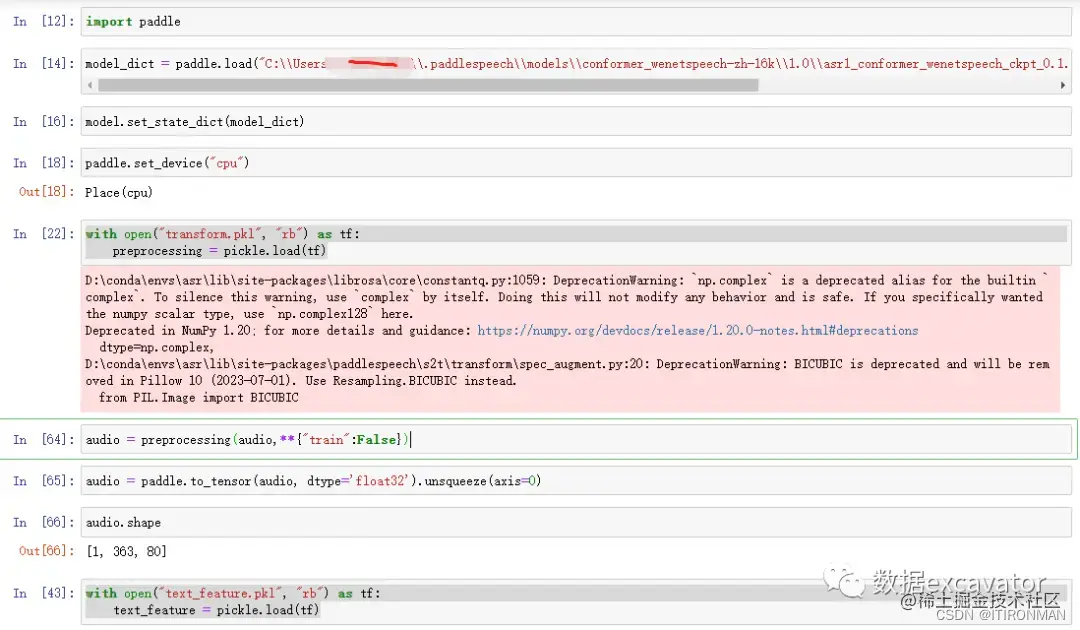Select the model.set_state_dict(model_dict) cell
The height and width of the screenshot is (630, 1080).
click(575, 121)
